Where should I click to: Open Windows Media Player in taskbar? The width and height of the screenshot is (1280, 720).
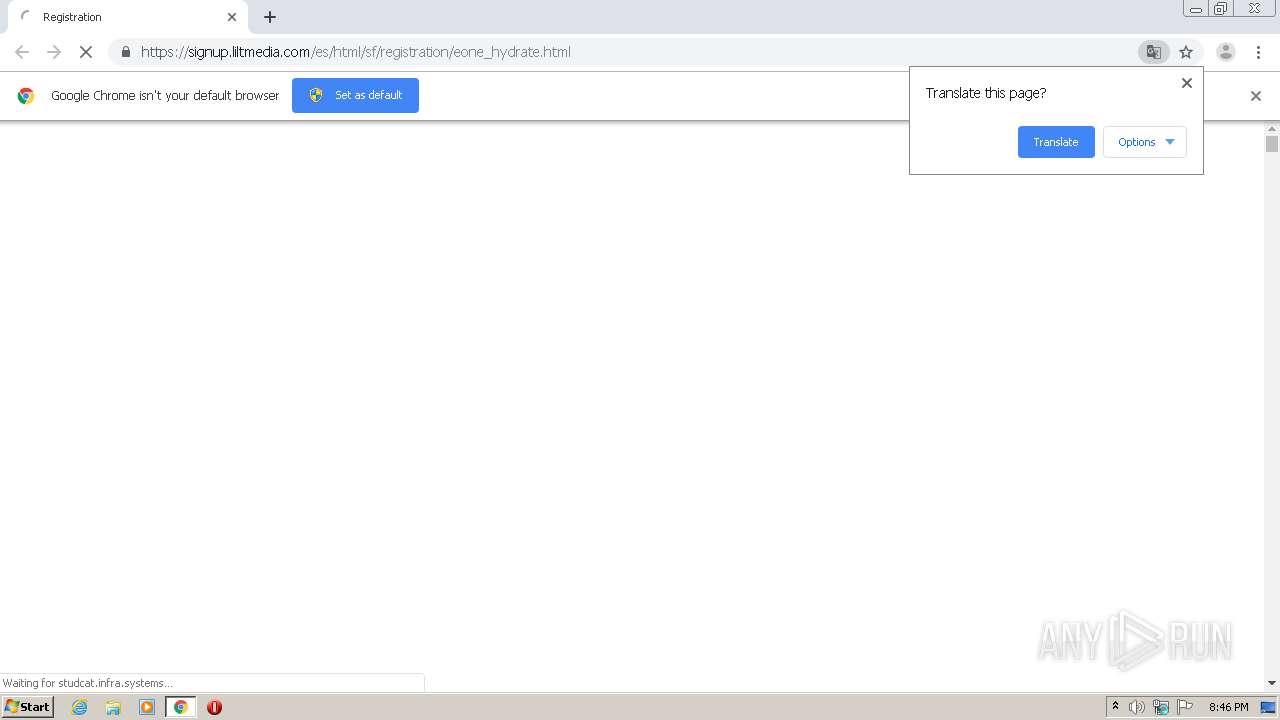(147, 707)
